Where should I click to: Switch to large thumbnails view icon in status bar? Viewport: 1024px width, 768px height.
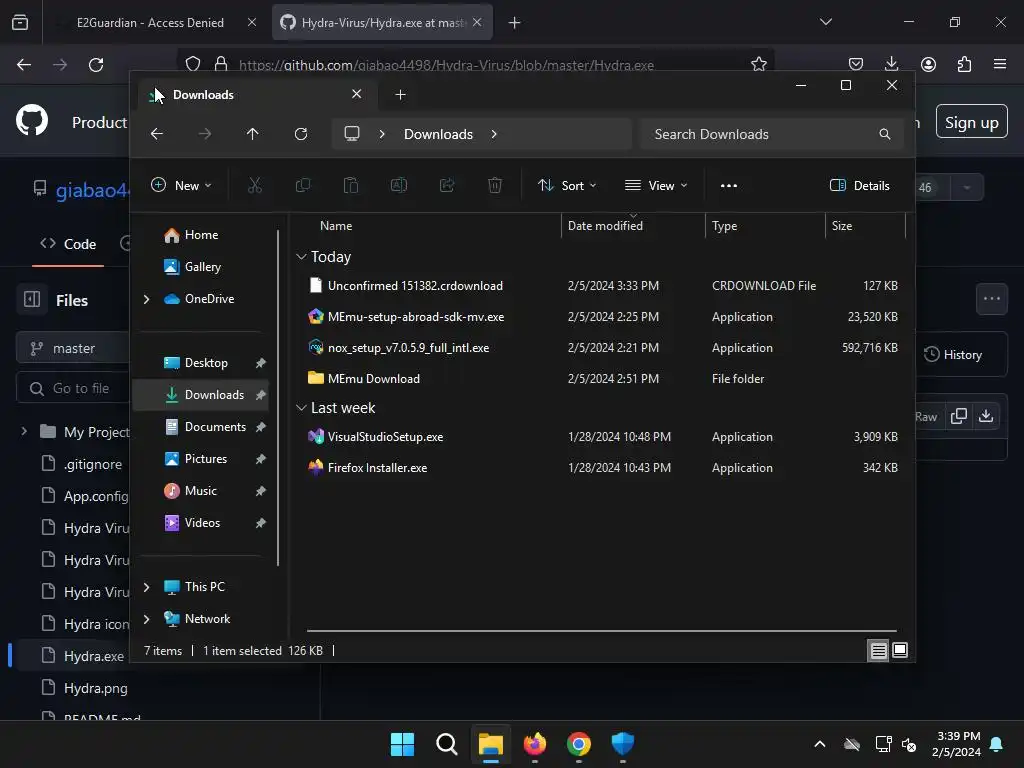900,650
